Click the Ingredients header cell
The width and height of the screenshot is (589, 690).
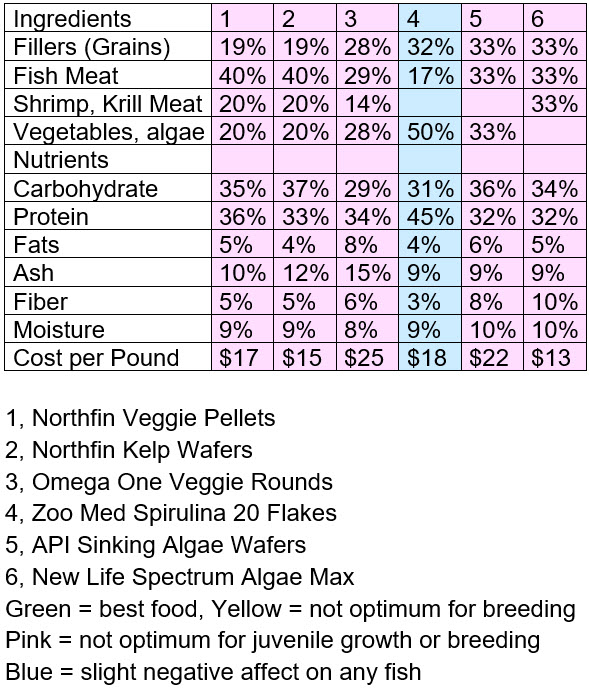coord(108,18)
